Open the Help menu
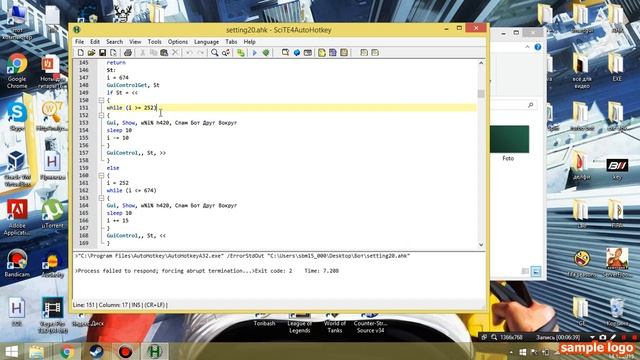Viewport: 640px width, 360px height. tap(249, 42)
